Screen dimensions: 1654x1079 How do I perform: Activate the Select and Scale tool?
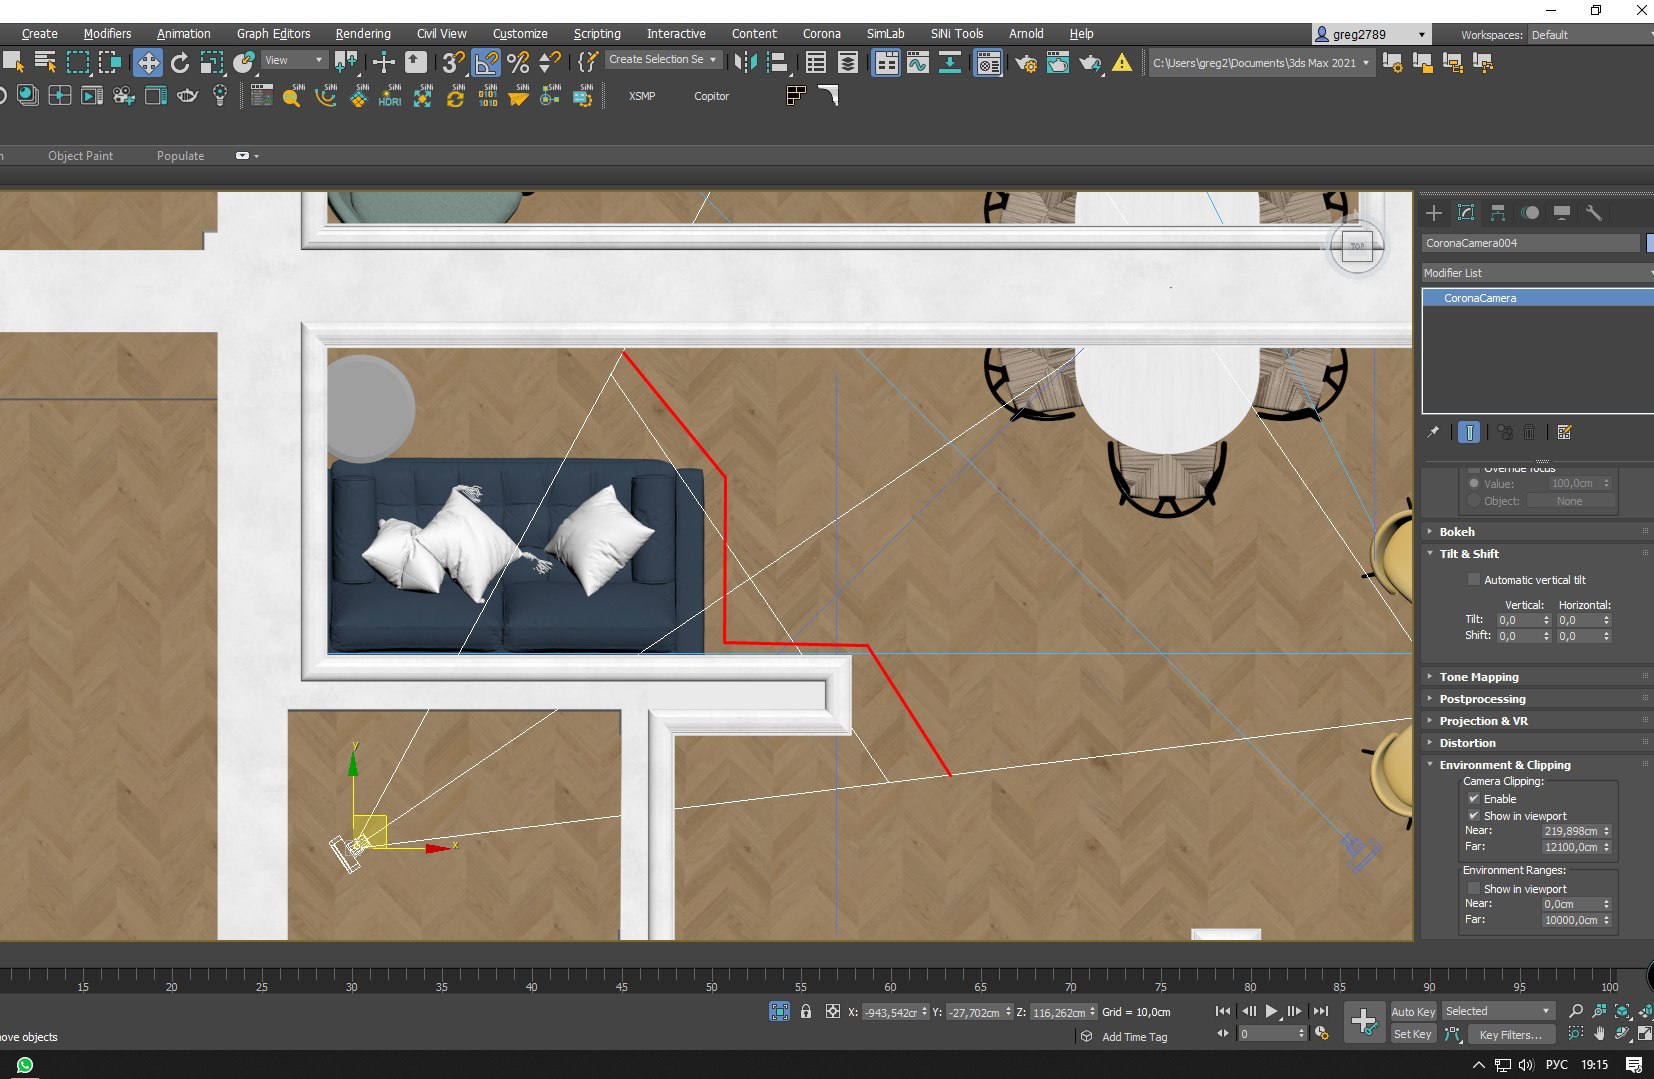(211, 63)
